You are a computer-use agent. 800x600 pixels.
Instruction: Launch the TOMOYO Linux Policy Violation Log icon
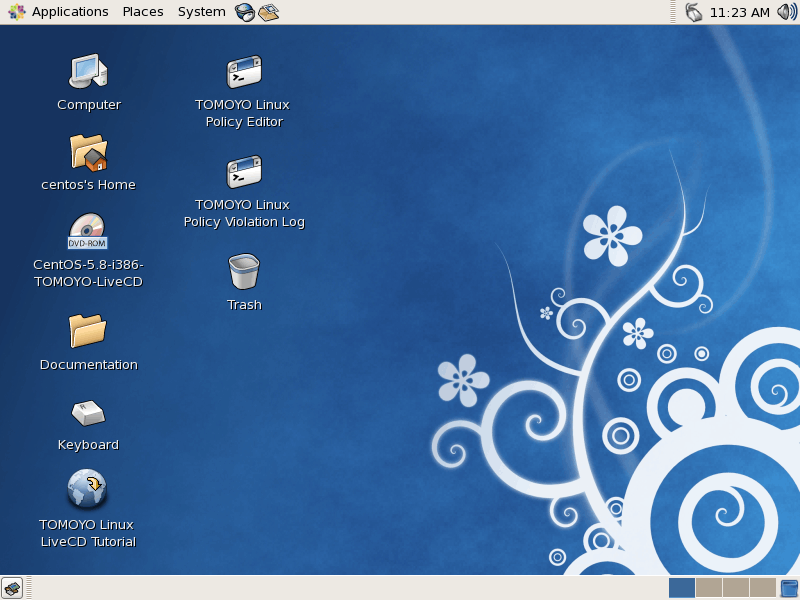pos(244,171)
